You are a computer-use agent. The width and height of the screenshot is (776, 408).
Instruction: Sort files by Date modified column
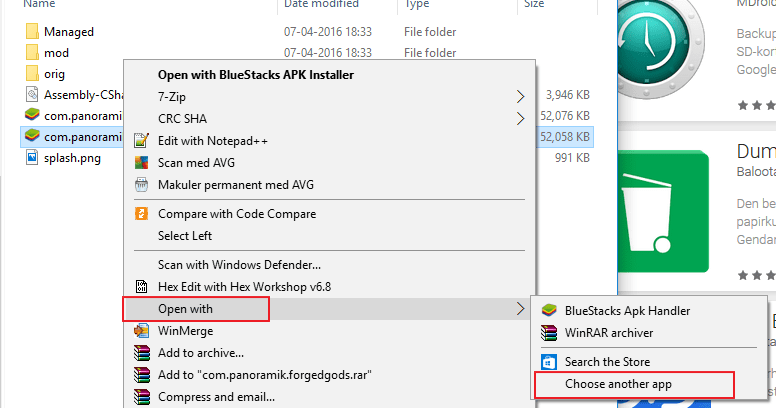click(x=320, y=5)
